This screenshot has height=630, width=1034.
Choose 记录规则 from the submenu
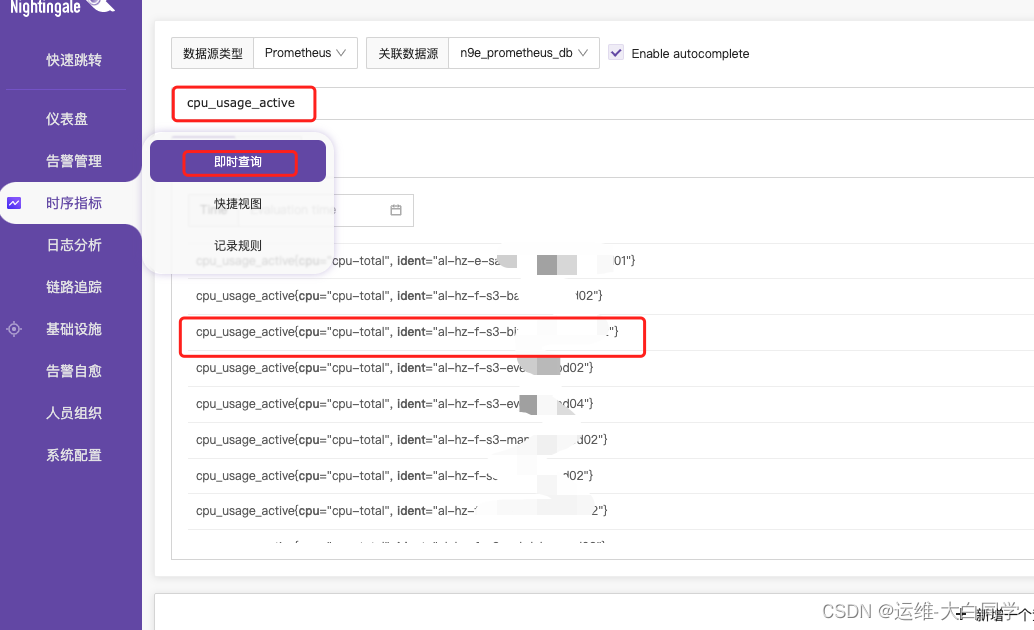click(x=238, y=245)
